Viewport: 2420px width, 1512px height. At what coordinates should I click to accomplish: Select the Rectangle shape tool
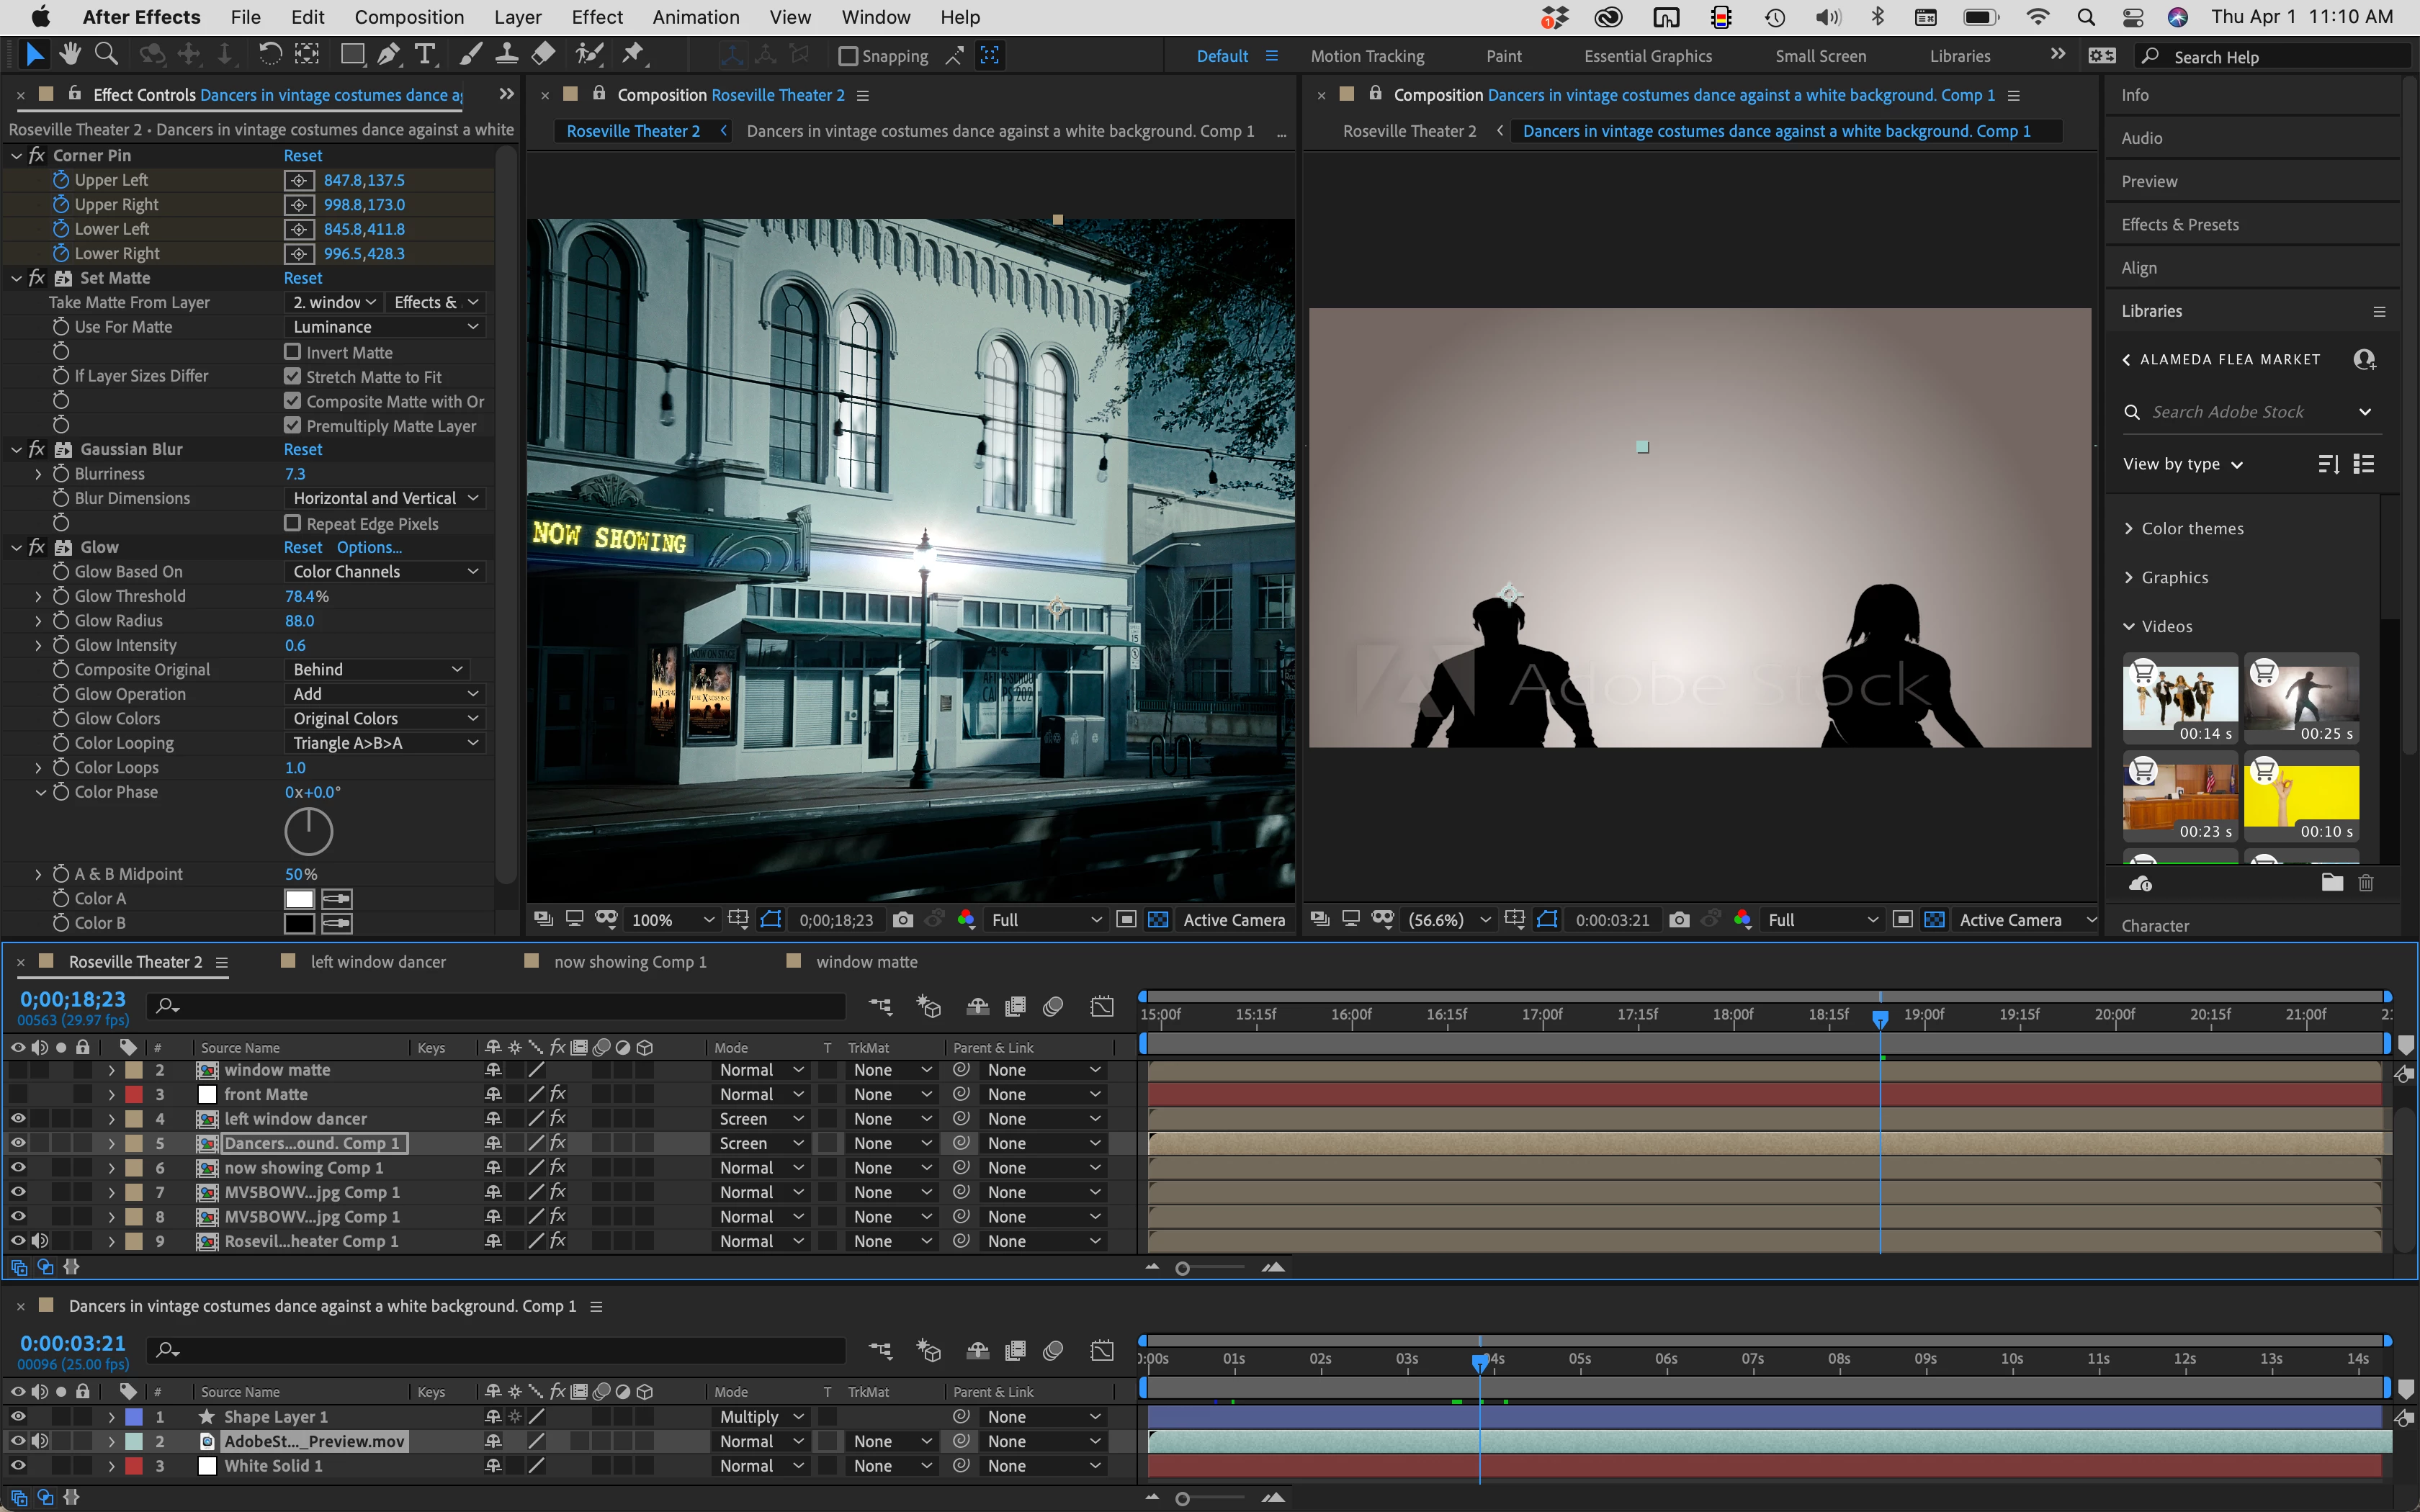352,55
